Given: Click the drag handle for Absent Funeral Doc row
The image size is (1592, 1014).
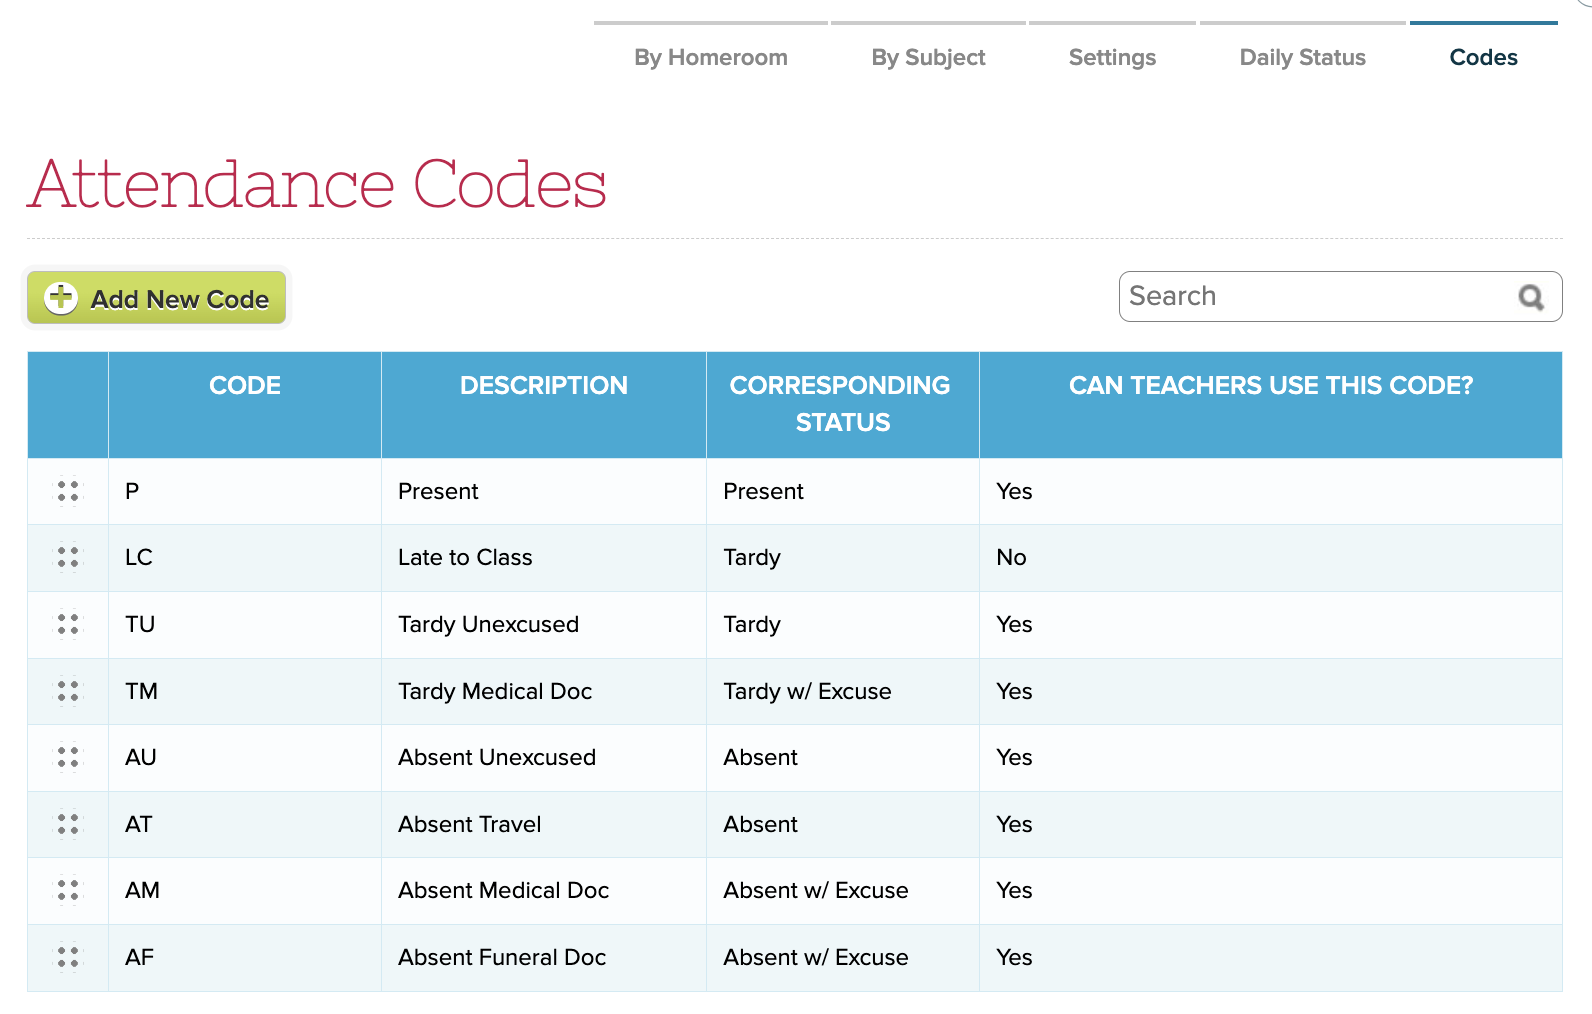Looking at the screenshot, I should [x=68, y=957].
